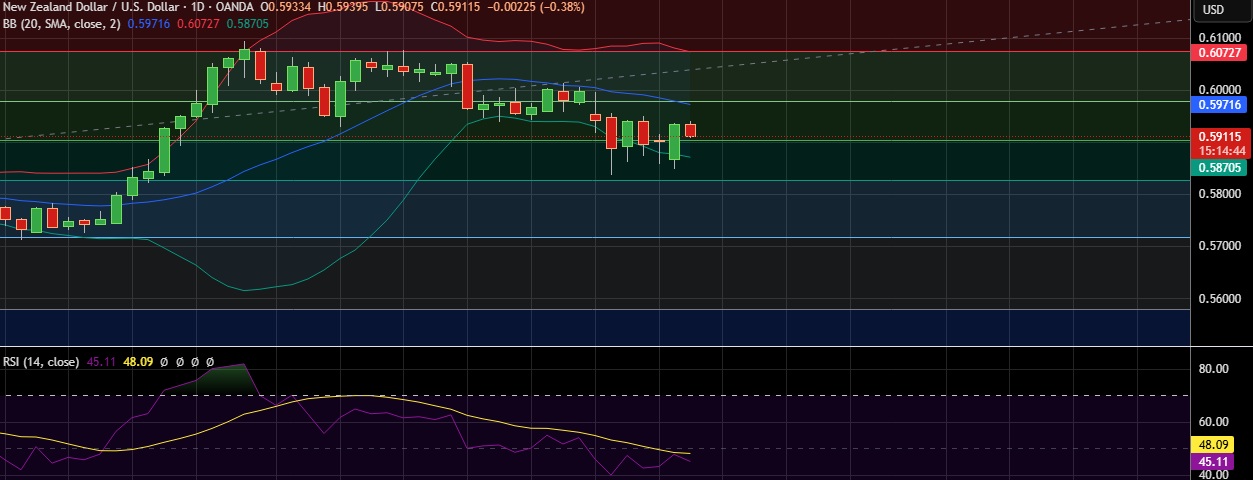Click the 0.56000 price scale tick

(x=1220, y=298)
